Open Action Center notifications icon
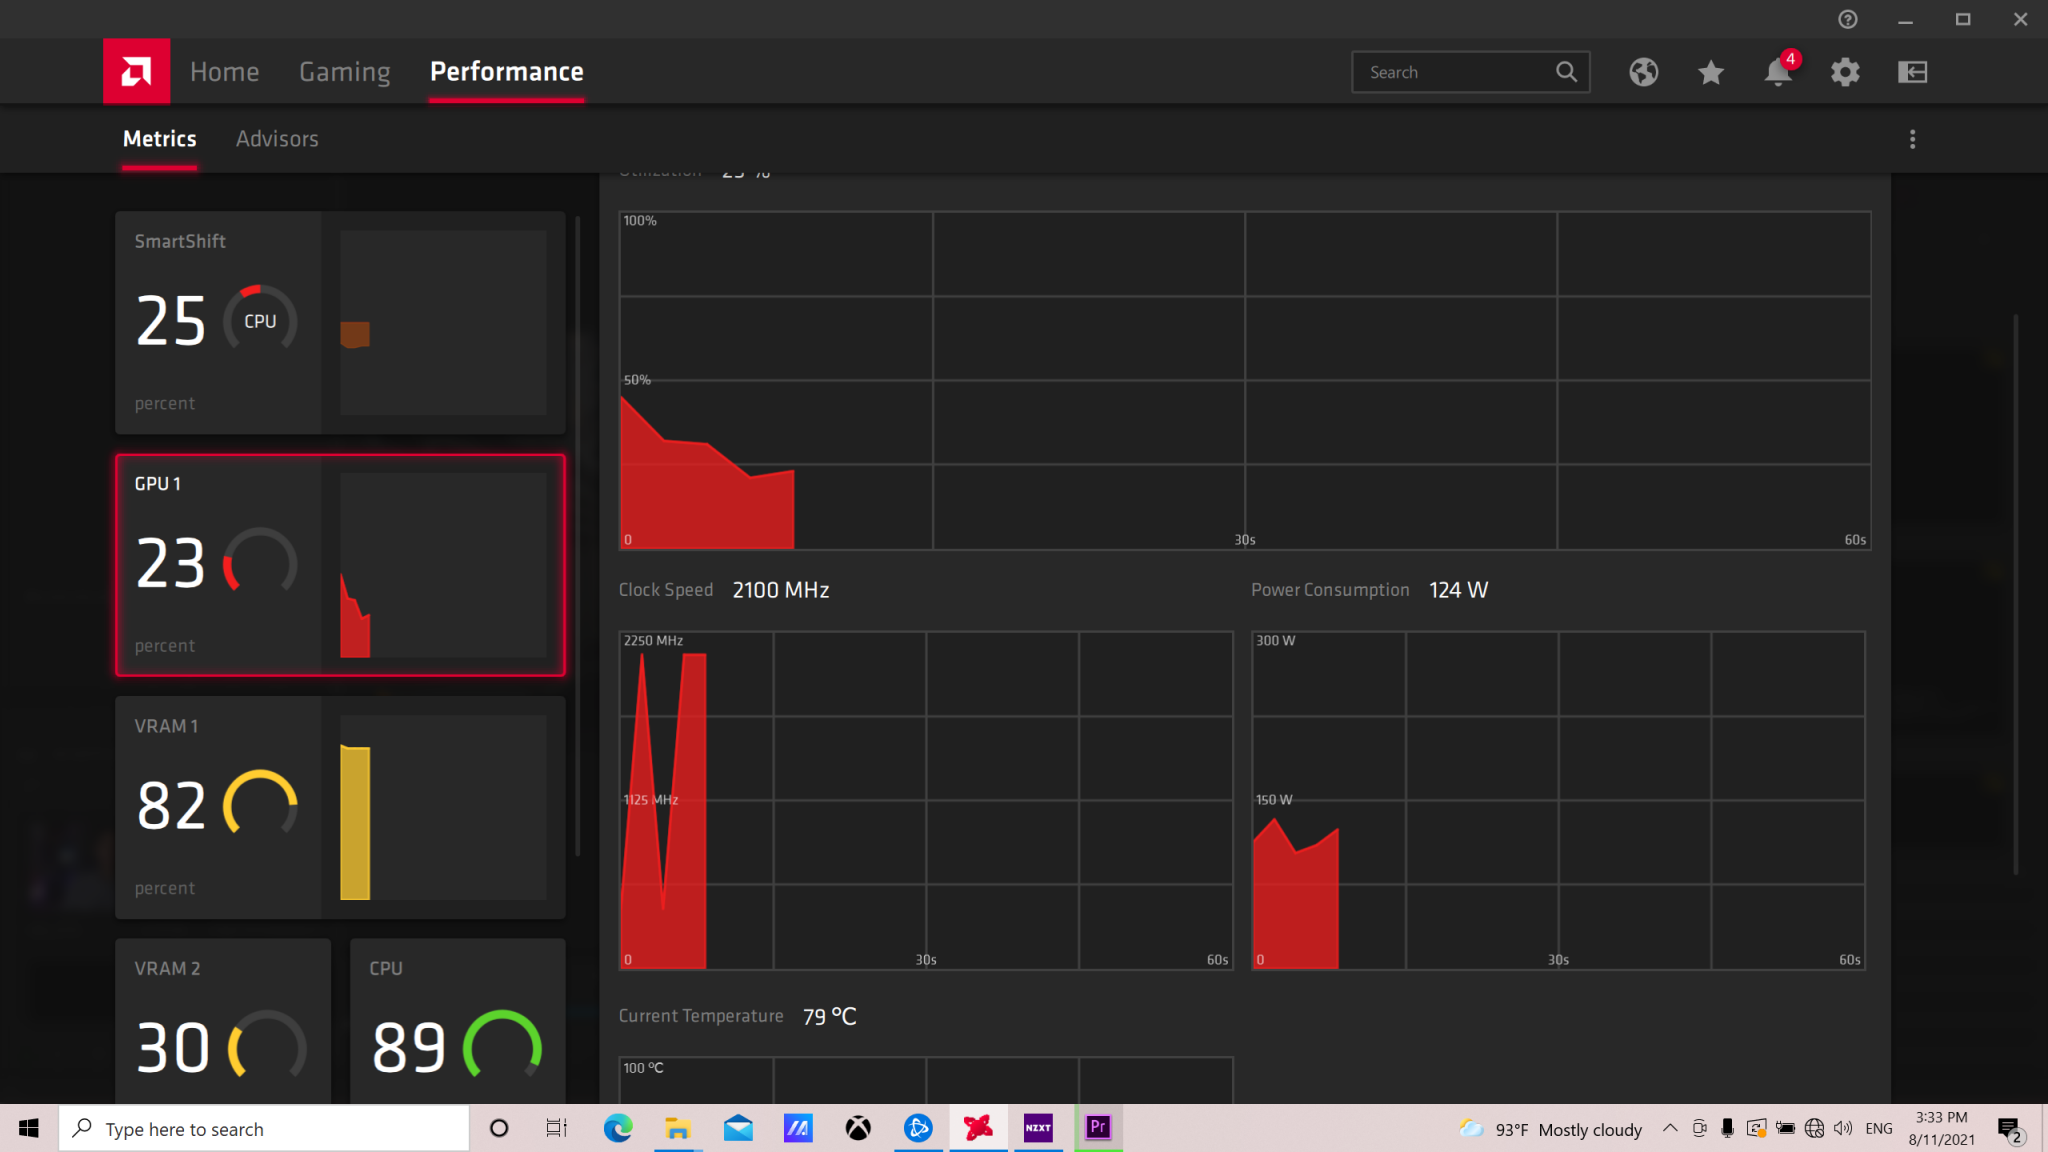This screenshot has height=1152, width=2048. click(x=2010, y=1129)
